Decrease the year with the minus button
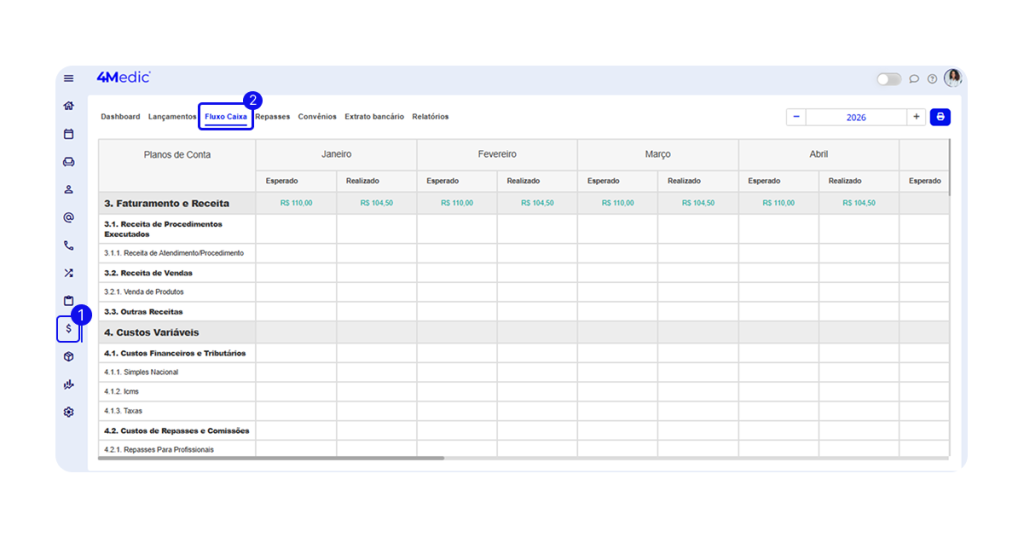1024x537 pixels. [796, 117]
